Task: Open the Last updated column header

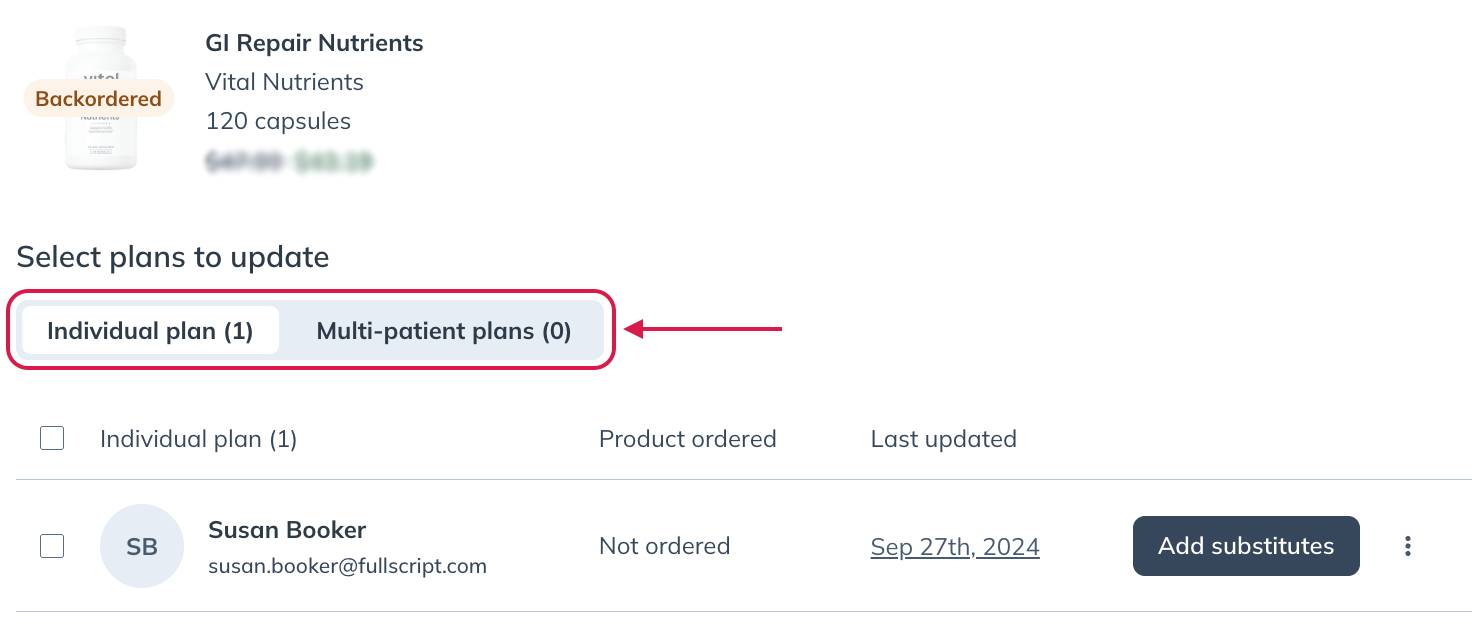Action: (x=943, y=438)
